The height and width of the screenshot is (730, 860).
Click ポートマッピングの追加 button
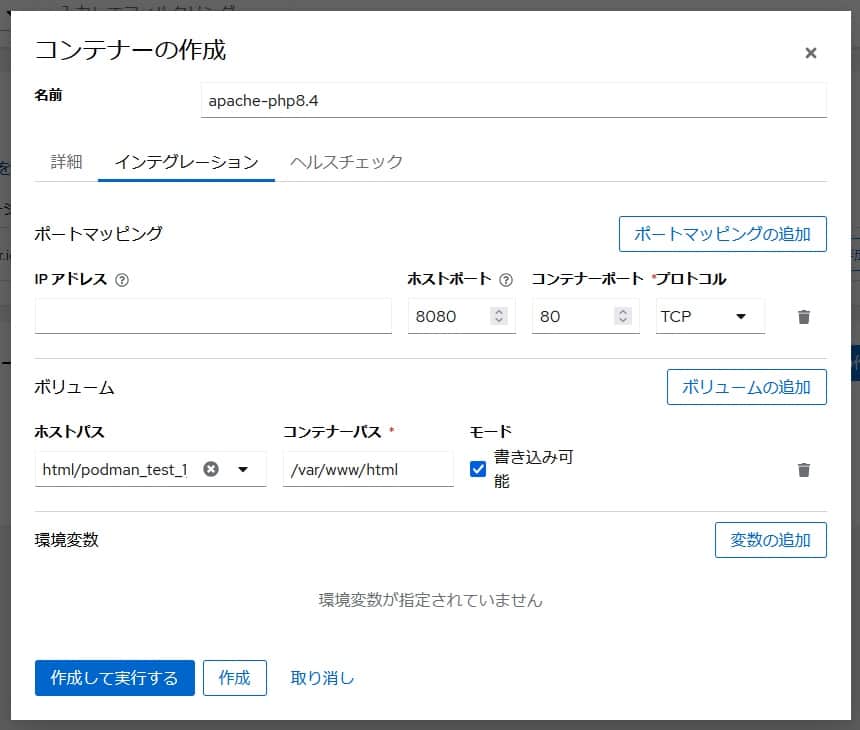click(x=722, y=234)
